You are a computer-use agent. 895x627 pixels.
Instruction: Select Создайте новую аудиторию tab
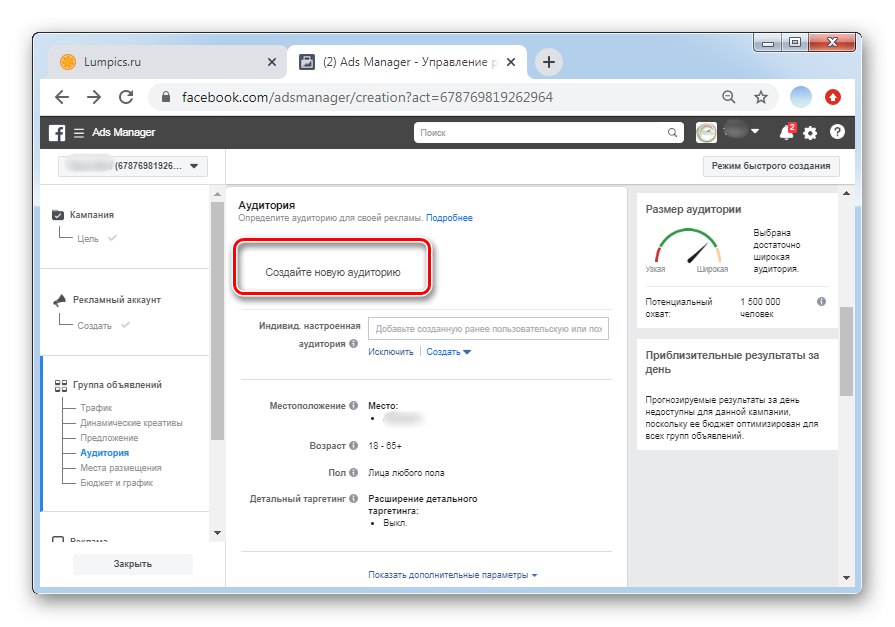pyautogui.click(x=332, y=272)
